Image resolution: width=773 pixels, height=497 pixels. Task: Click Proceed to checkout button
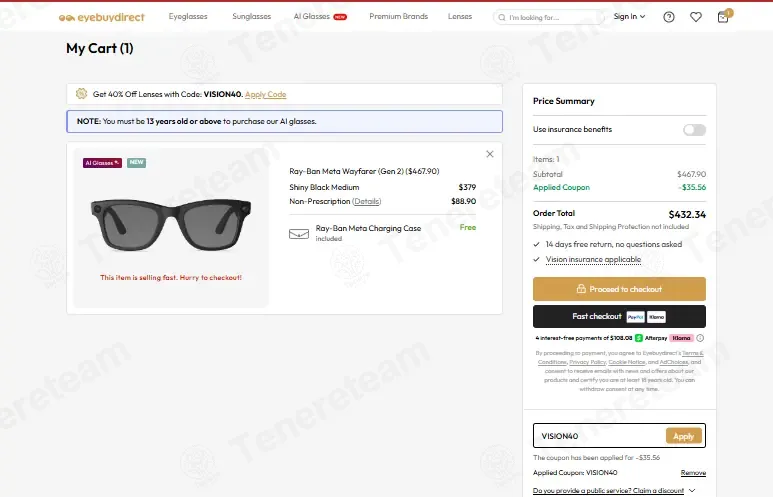[619, 289]
